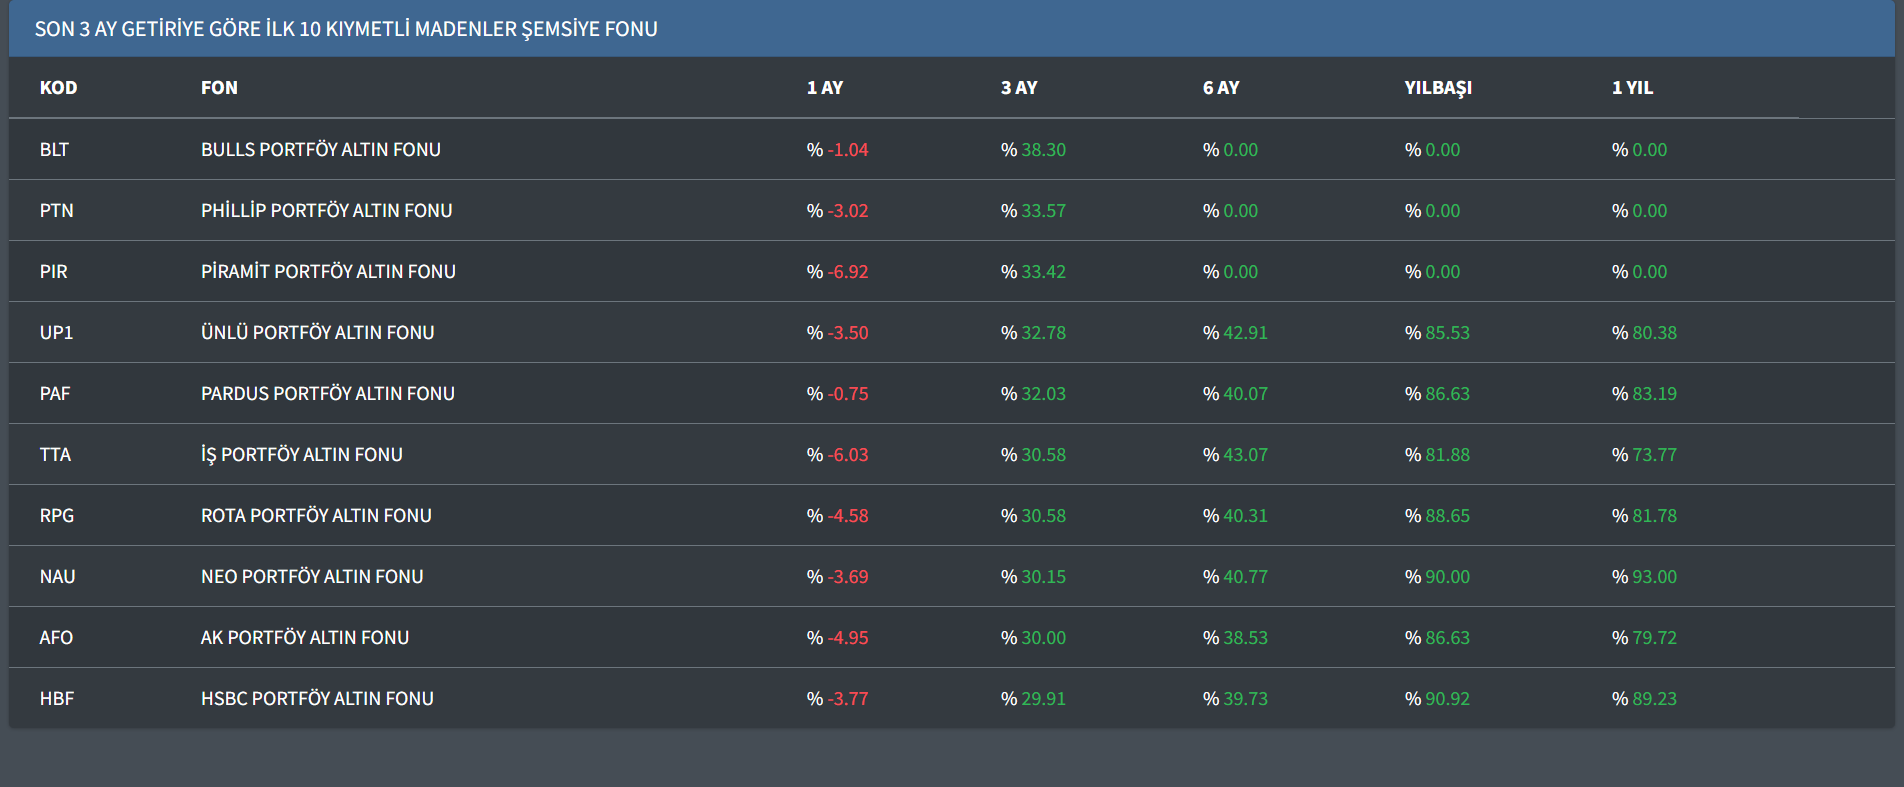
Task: Open İŞ PORTFÖY ALTIN FONU page
Action: [x=301, y=455]
